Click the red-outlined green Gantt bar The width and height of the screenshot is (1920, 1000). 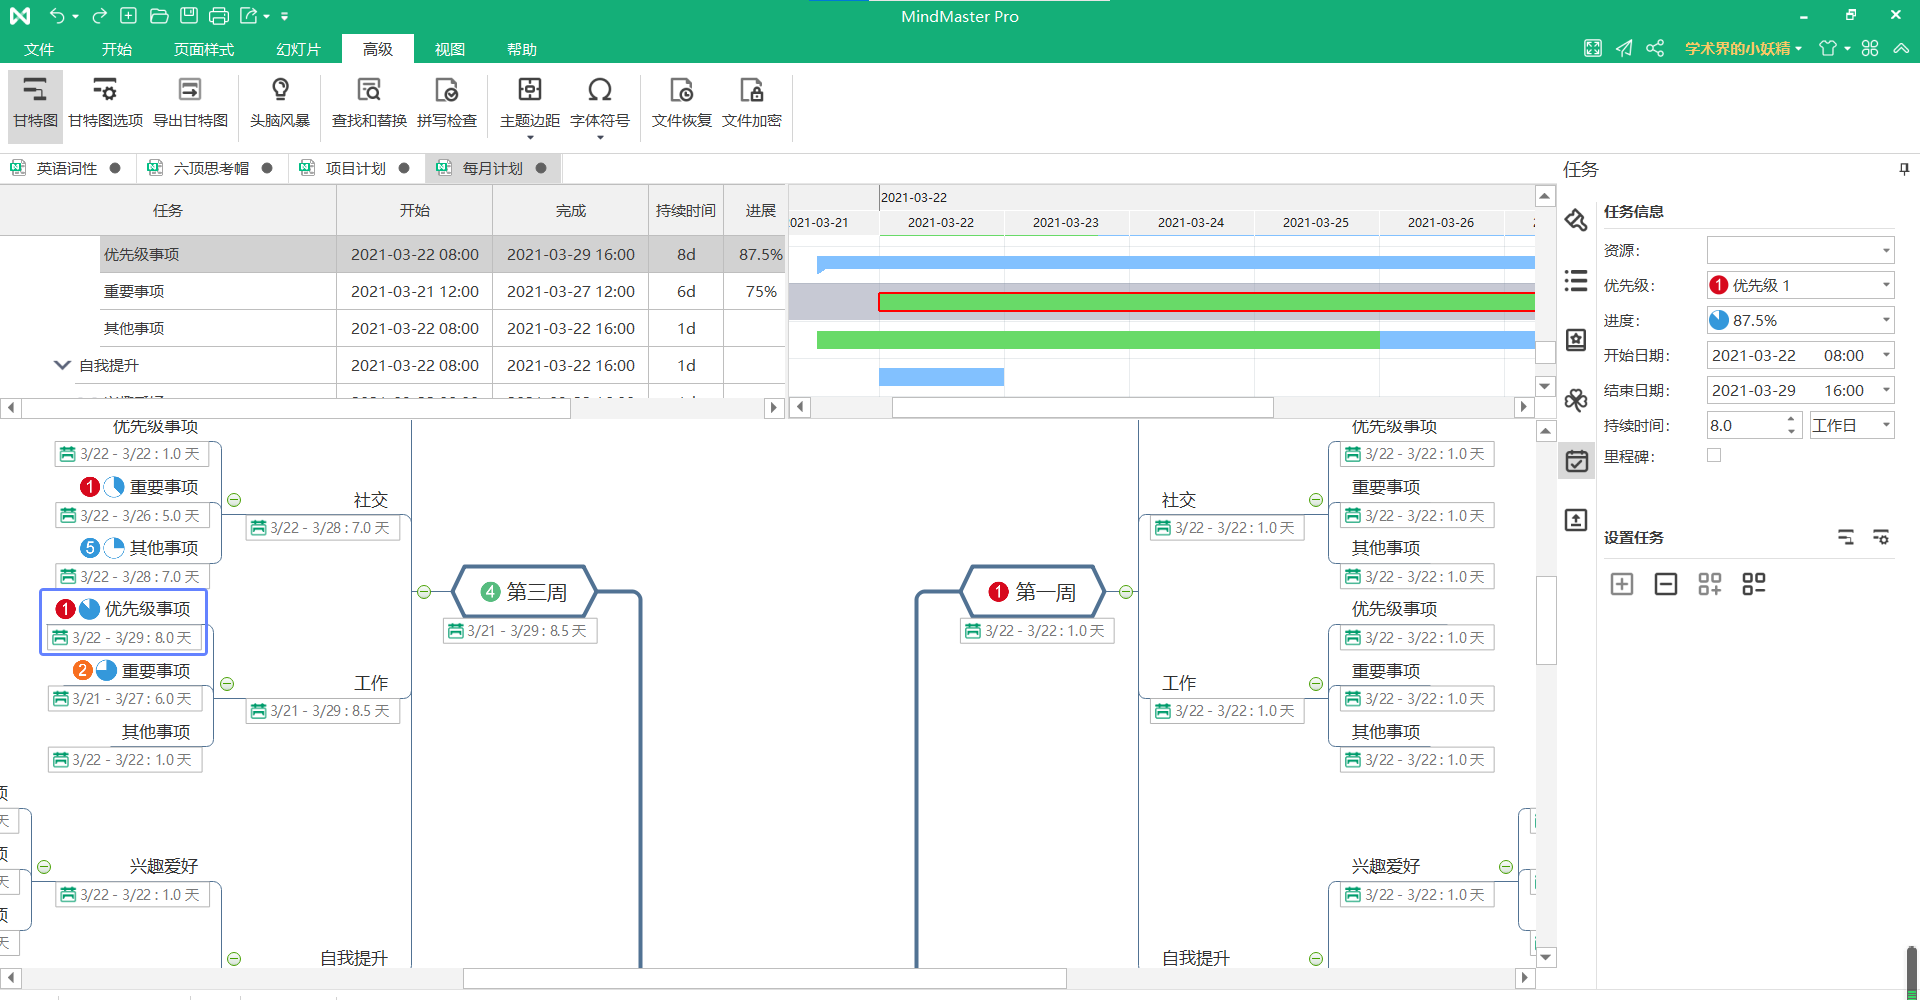click(1206, 302)
